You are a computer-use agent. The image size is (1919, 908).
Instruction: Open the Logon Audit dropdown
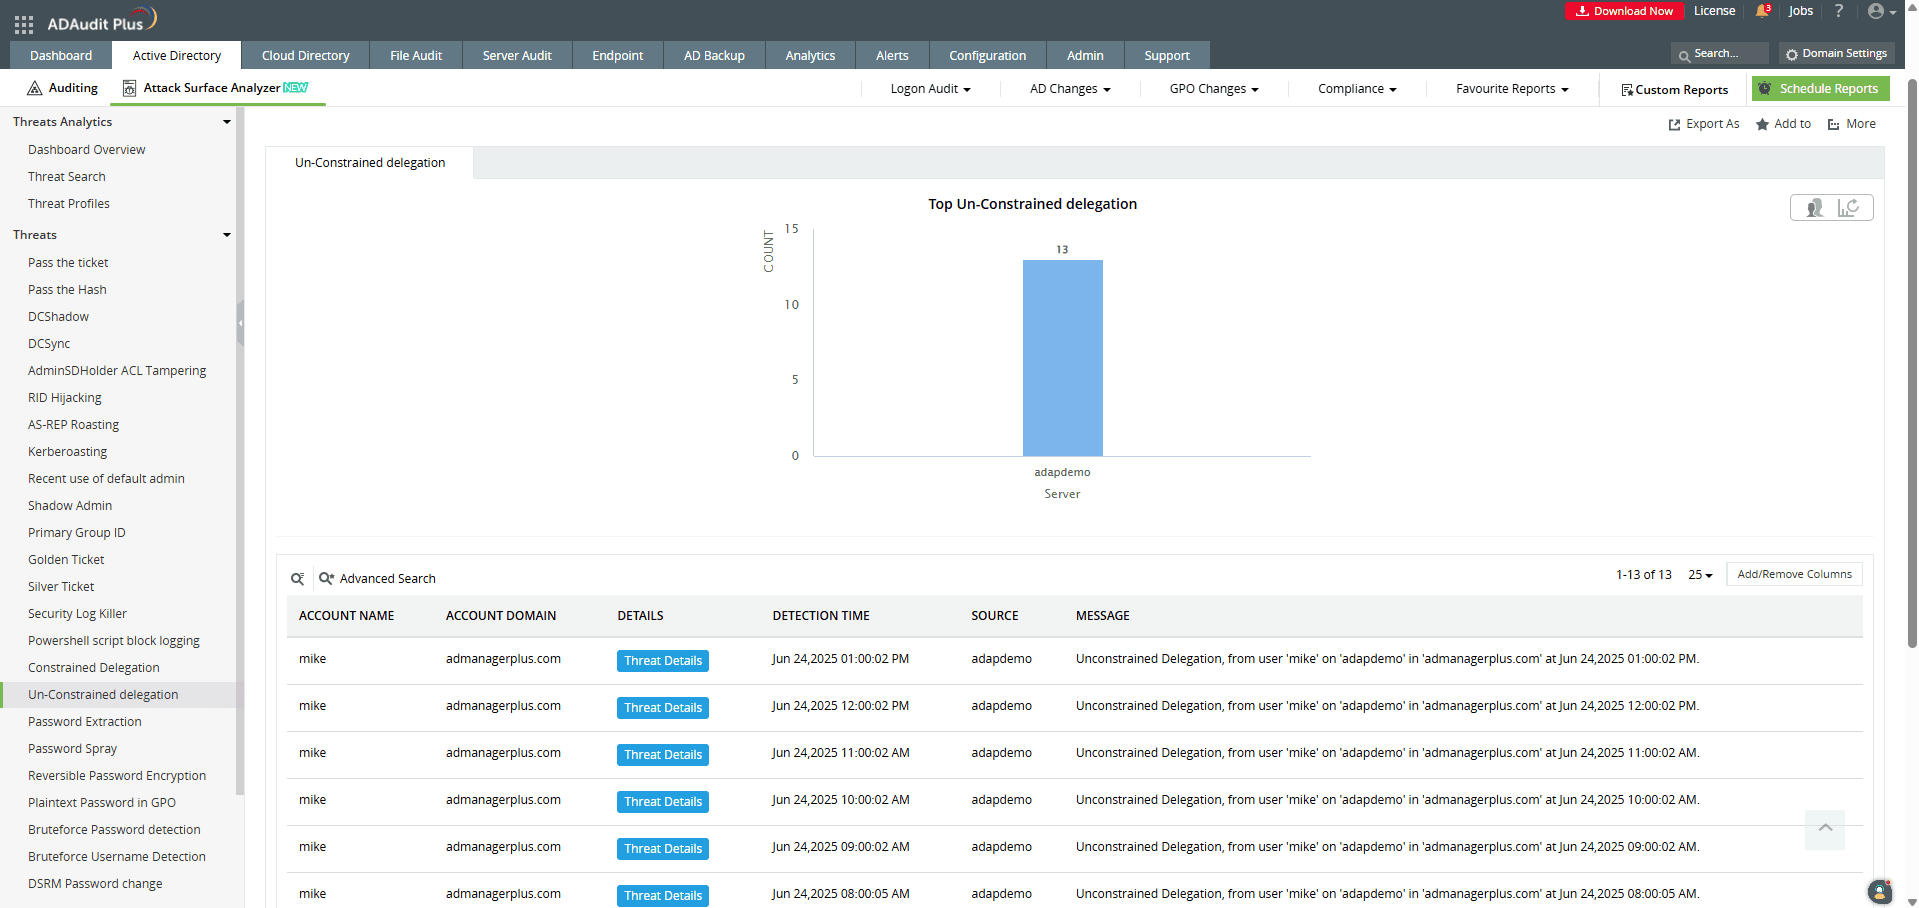(930, 89)
